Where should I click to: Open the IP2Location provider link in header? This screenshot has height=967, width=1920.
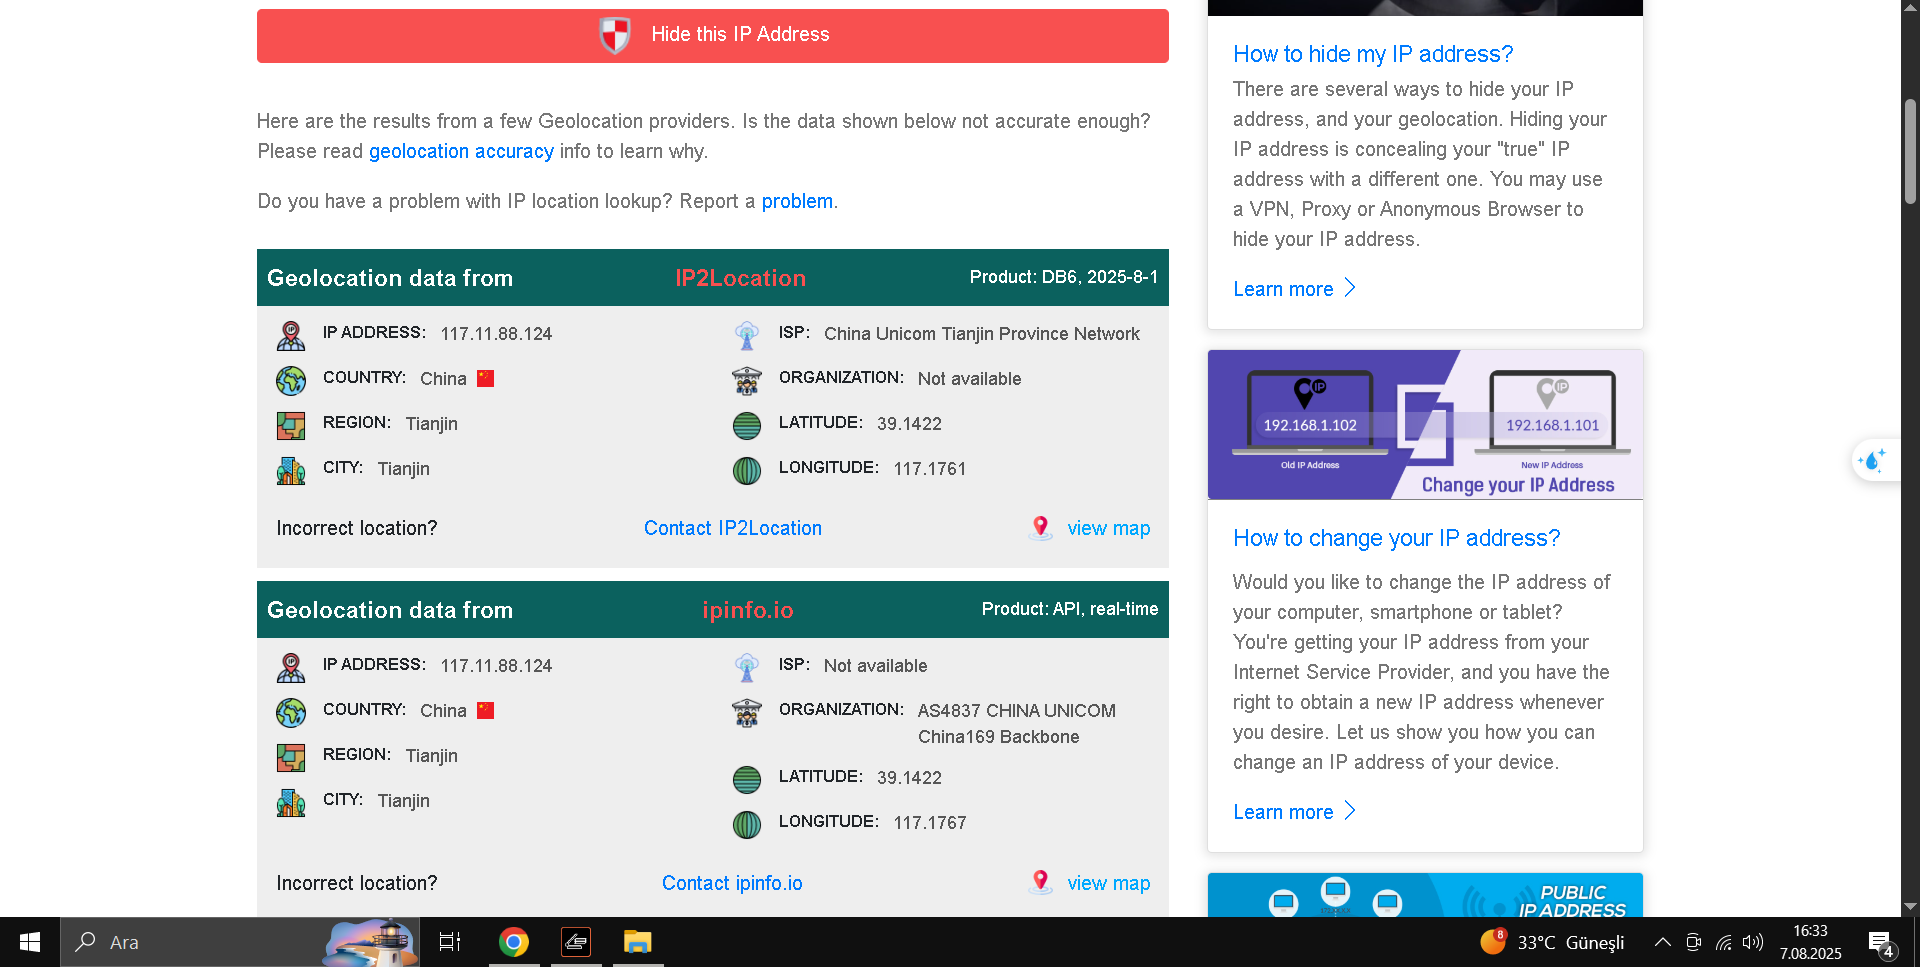click(x=740, y=278)
